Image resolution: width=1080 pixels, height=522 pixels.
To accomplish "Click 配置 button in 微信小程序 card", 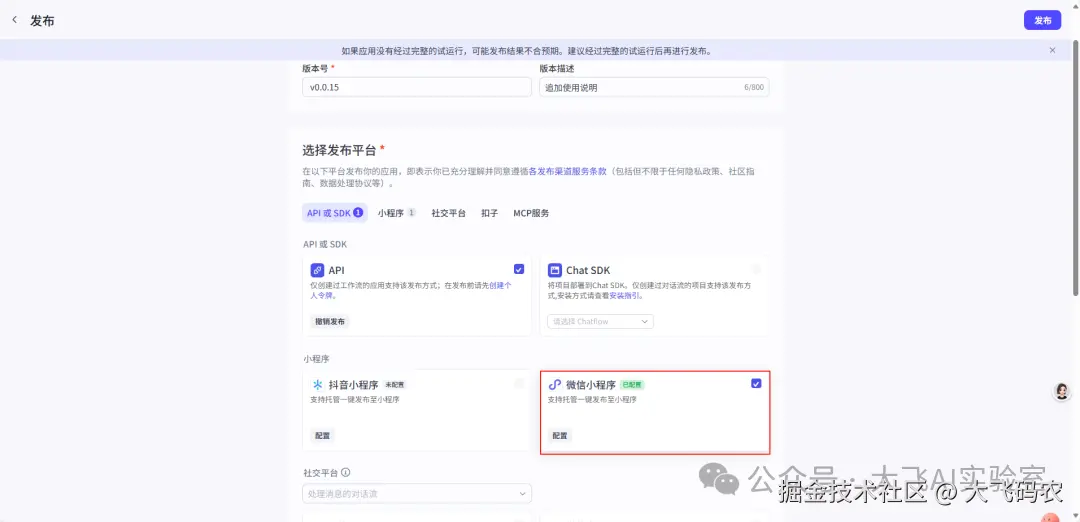I will coord(560,435).
